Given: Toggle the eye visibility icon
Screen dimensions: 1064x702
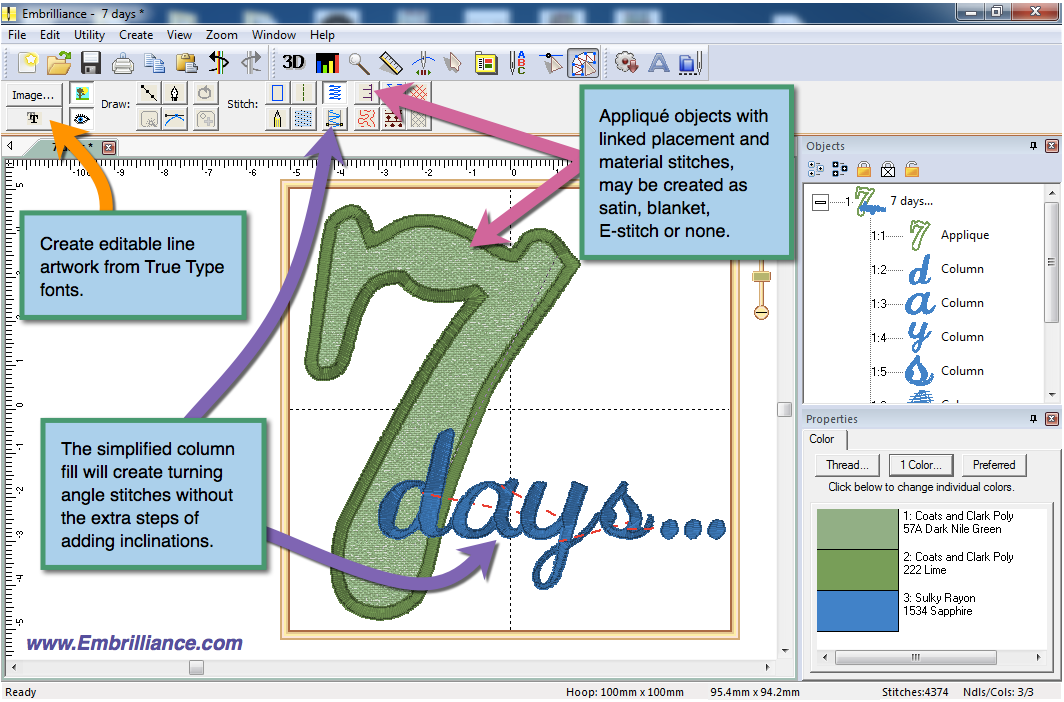Looking at the screenshot, I should click(81, 118).
